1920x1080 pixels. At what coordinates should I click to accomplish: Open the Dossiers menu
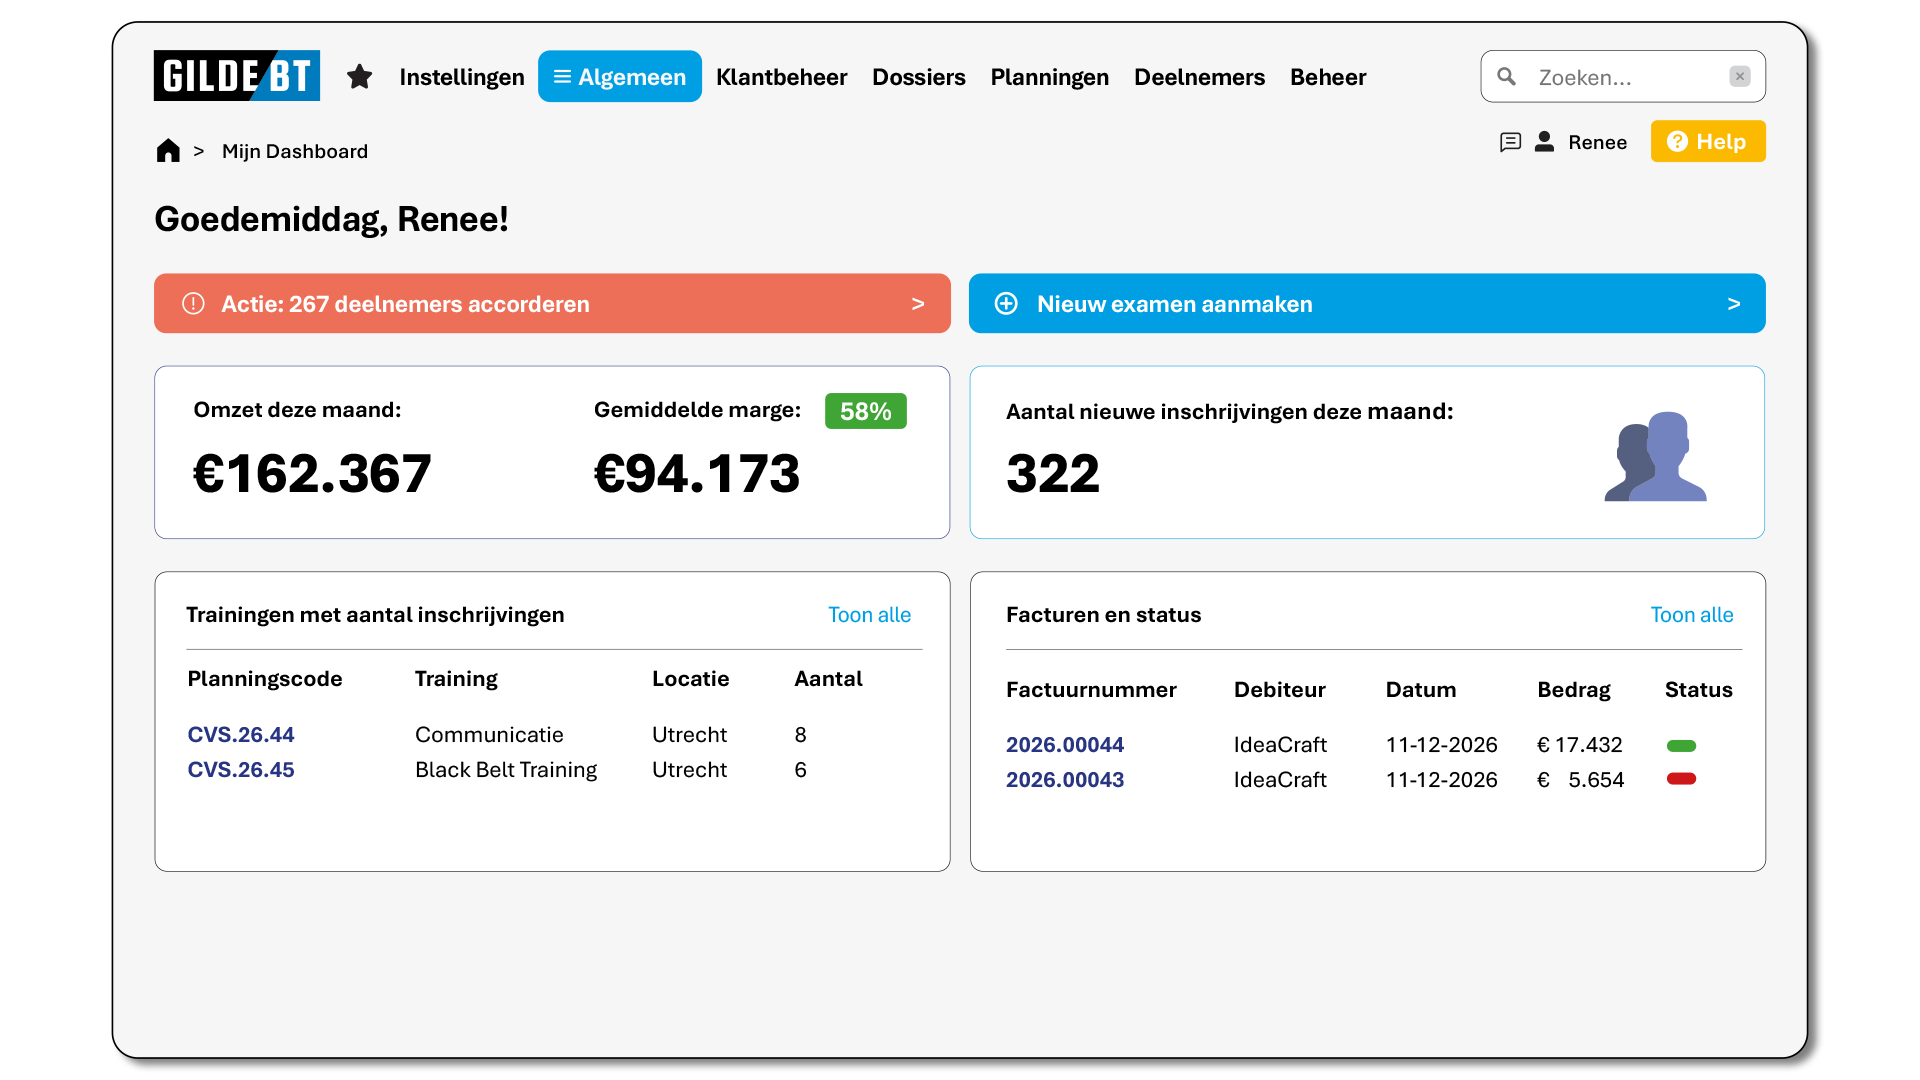919,77
